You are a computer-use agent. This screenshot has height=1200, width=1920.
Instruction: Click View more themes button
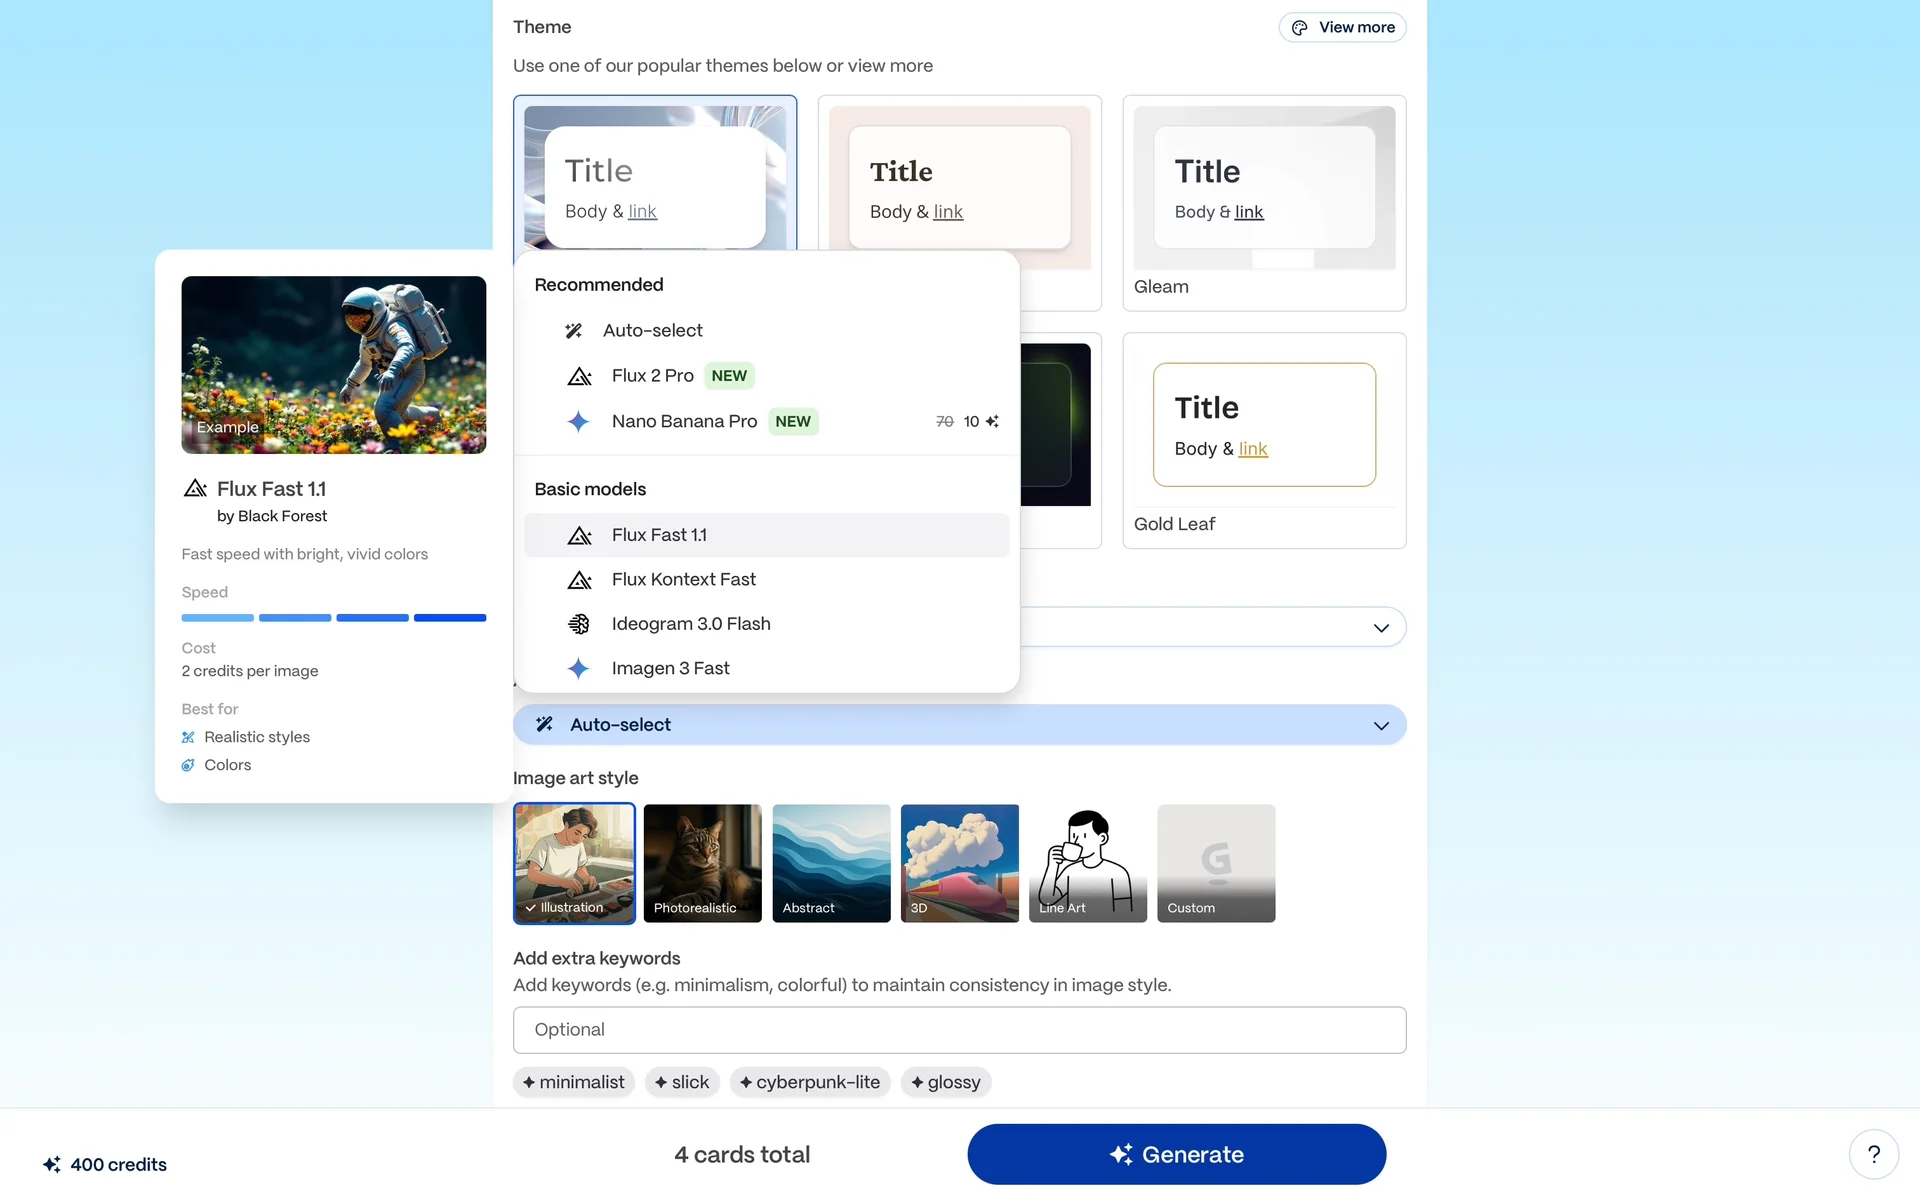click(x=1342, y=27)
